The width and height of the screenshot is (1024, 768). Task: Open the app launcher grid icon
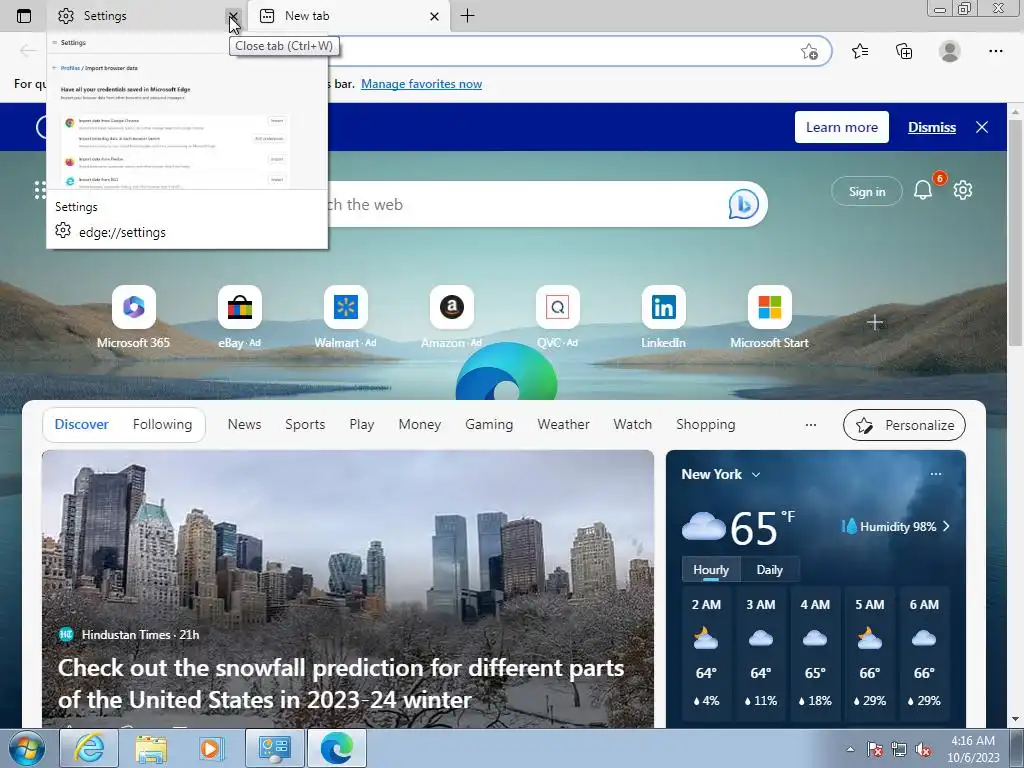tap(39, 190)
